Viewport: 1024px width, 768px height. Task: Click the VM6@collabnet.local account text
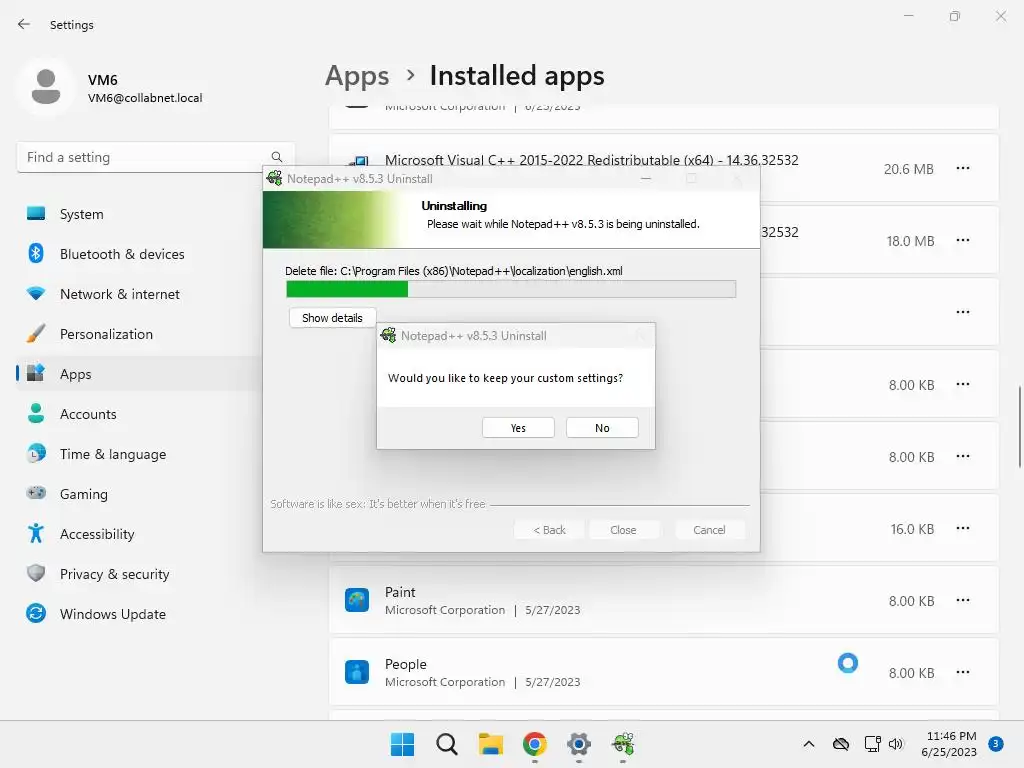pyautogui.click(x=145, y=98)
